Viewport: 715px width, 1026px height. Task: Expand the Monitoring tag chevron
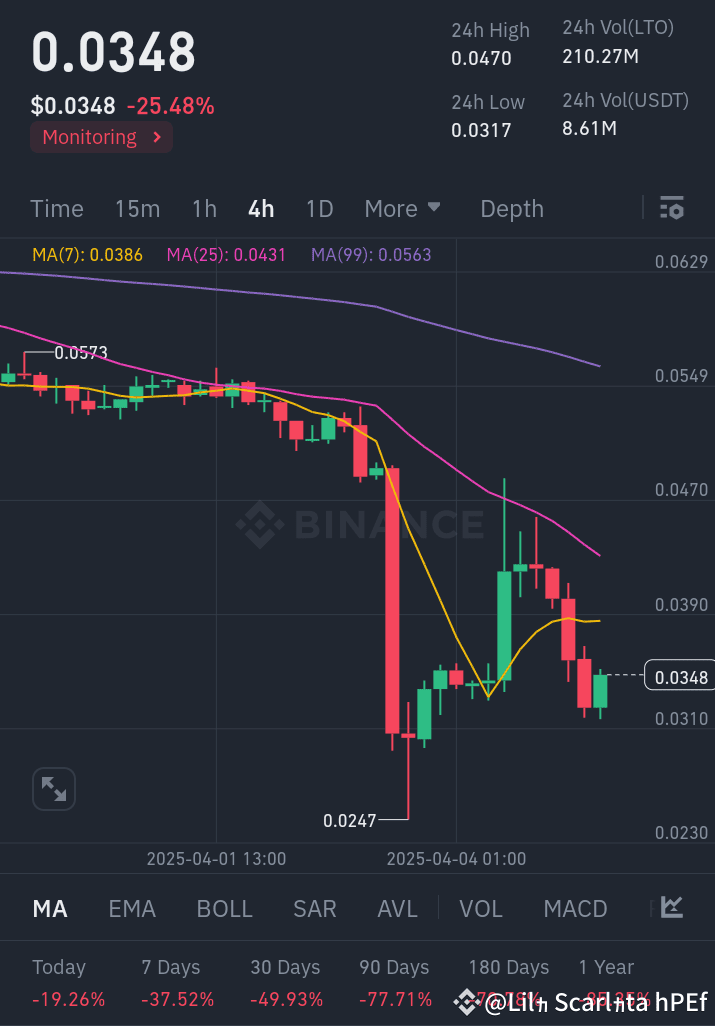pos(157,138)
